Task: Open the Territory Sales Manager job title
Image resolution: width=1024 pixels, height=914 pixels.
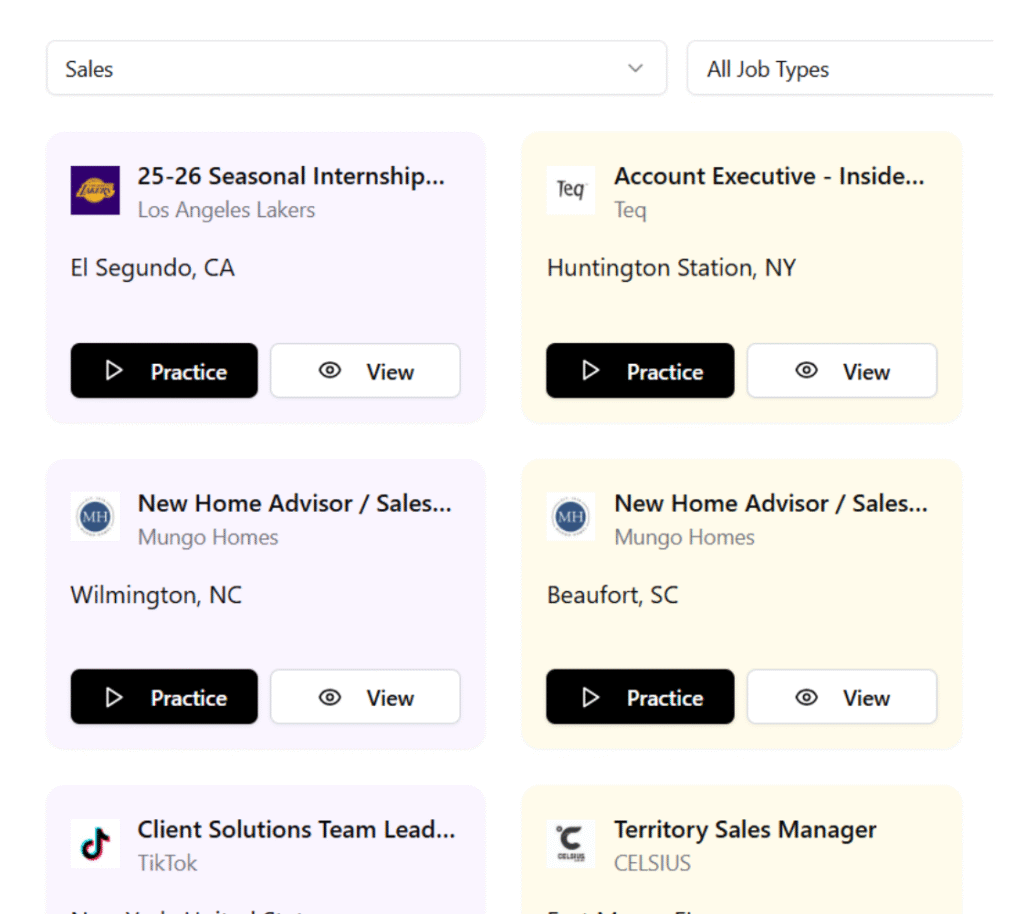Action: click(x=745, y=830)
